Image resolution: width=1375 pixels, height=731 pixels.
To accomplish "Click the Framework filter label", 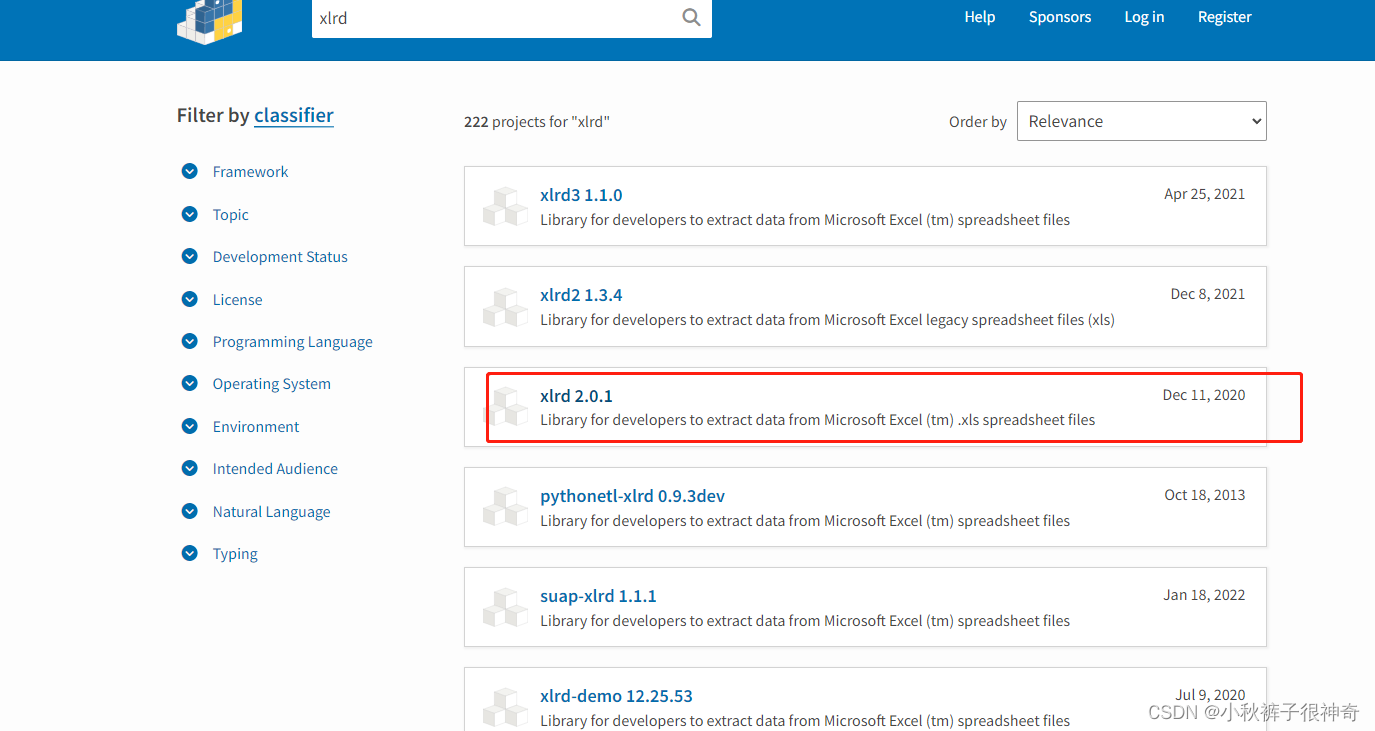I will 250,172.
